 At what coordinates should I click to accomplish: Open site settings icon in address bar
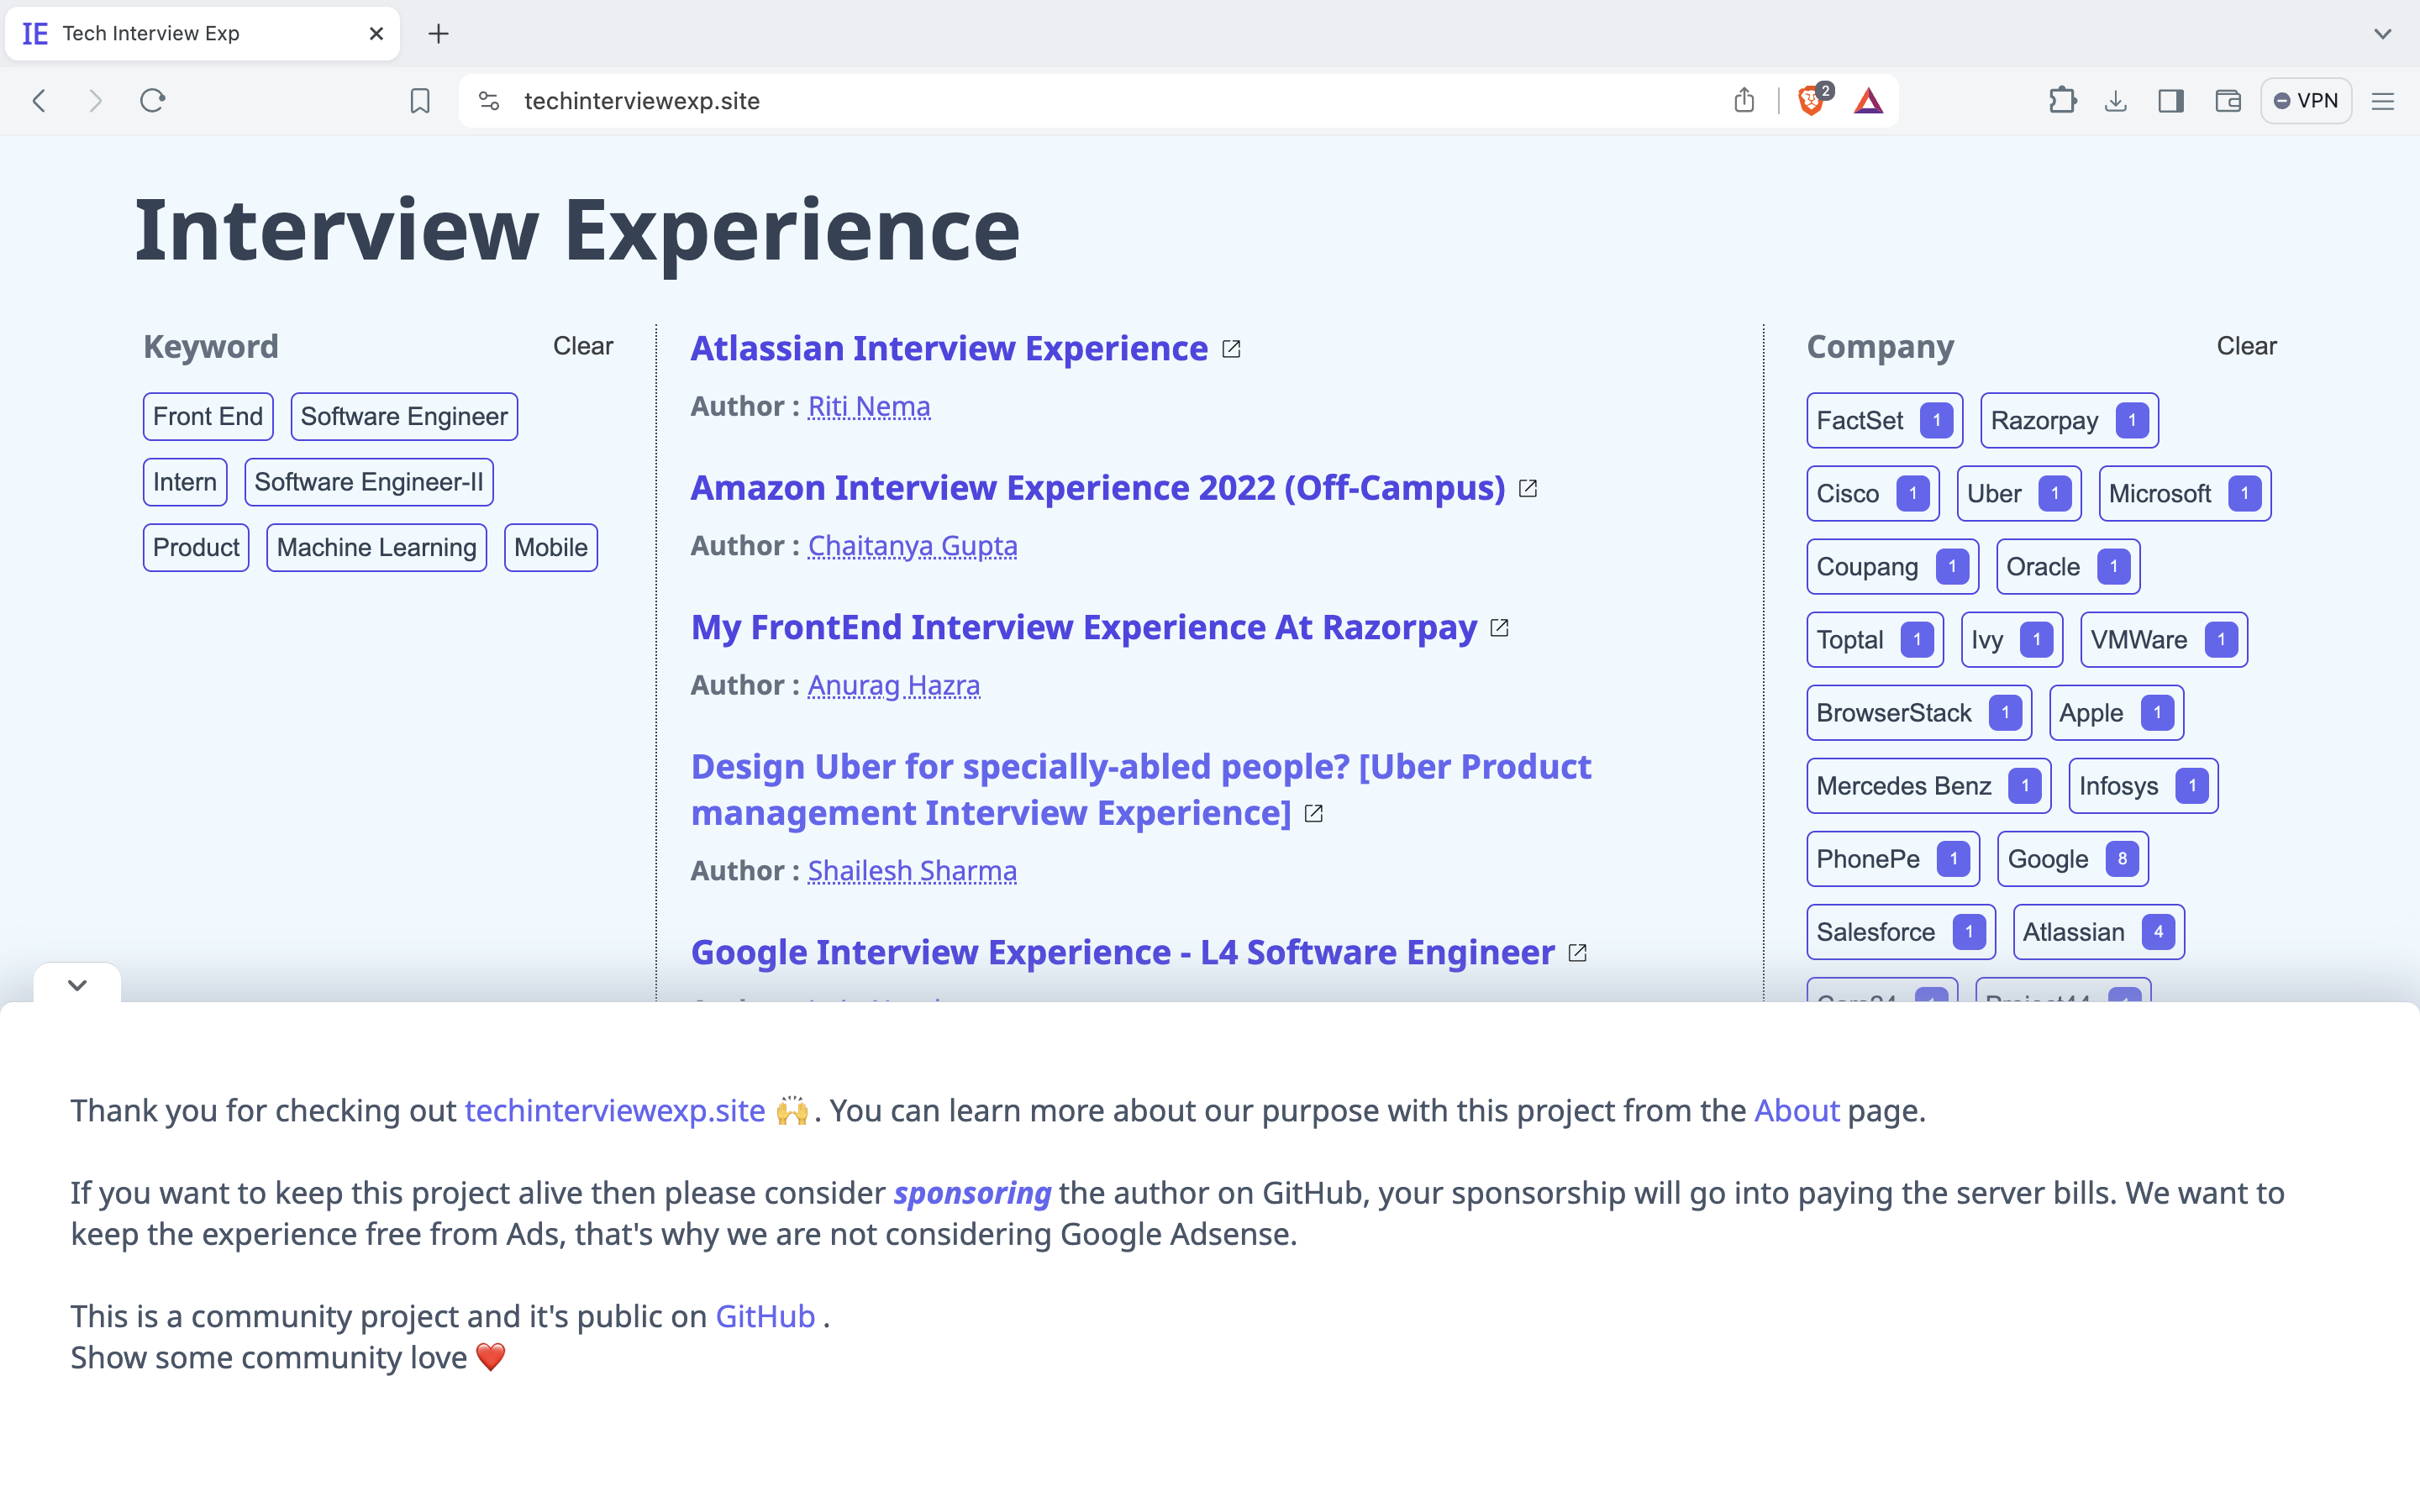489,101
